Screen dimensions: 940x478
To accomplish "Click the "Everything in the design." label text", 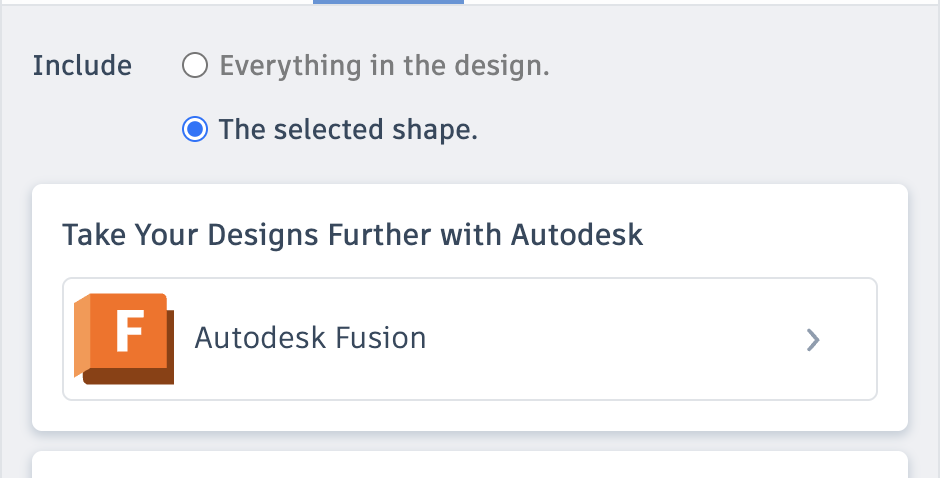I will [384, 67].
